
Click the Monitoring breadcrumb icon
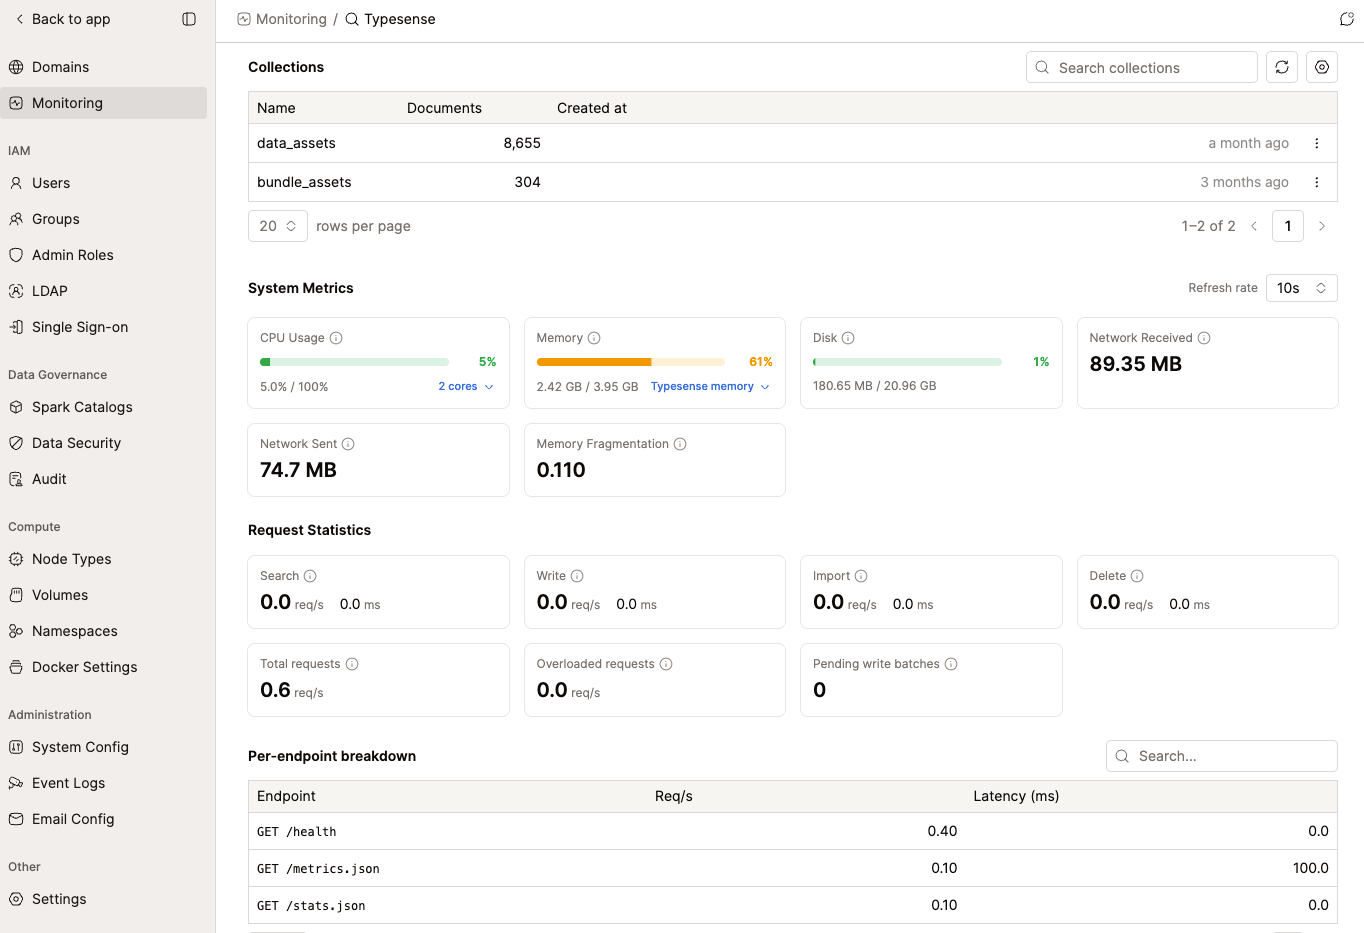click(x=244, y=19)
